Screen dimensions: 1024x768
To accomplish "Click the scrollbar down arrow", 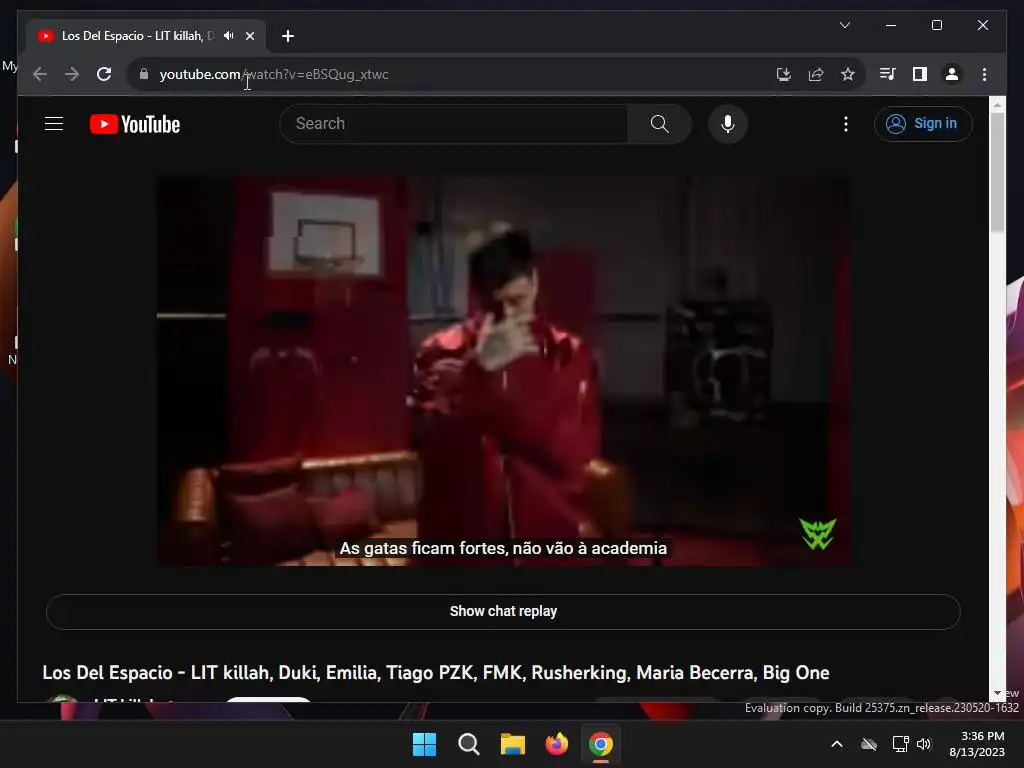I will 997,693.
